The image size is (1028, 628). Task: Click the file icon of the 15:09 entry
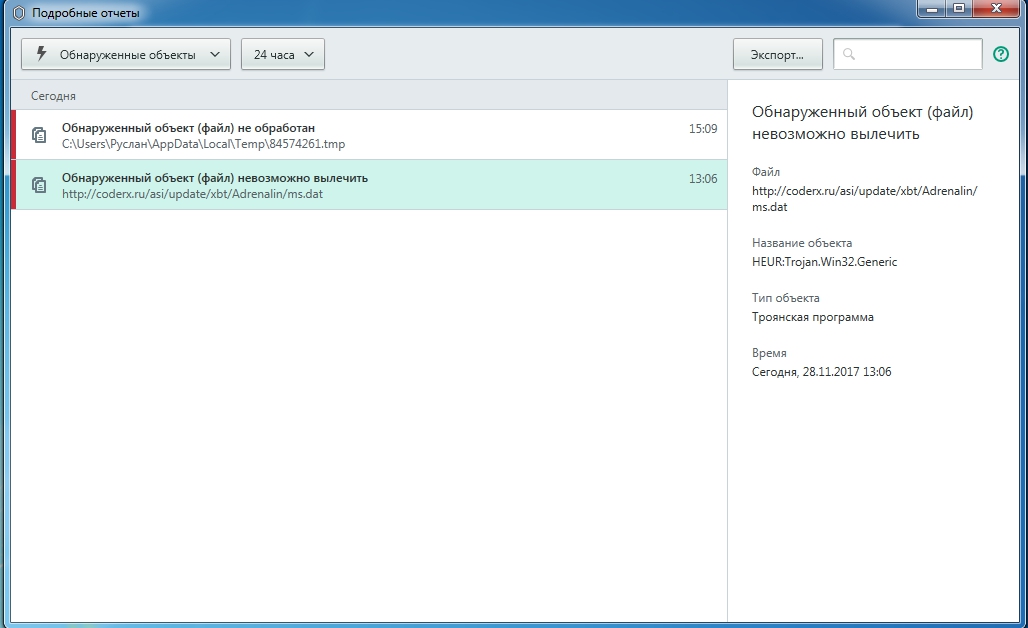(x=39, y=135)
